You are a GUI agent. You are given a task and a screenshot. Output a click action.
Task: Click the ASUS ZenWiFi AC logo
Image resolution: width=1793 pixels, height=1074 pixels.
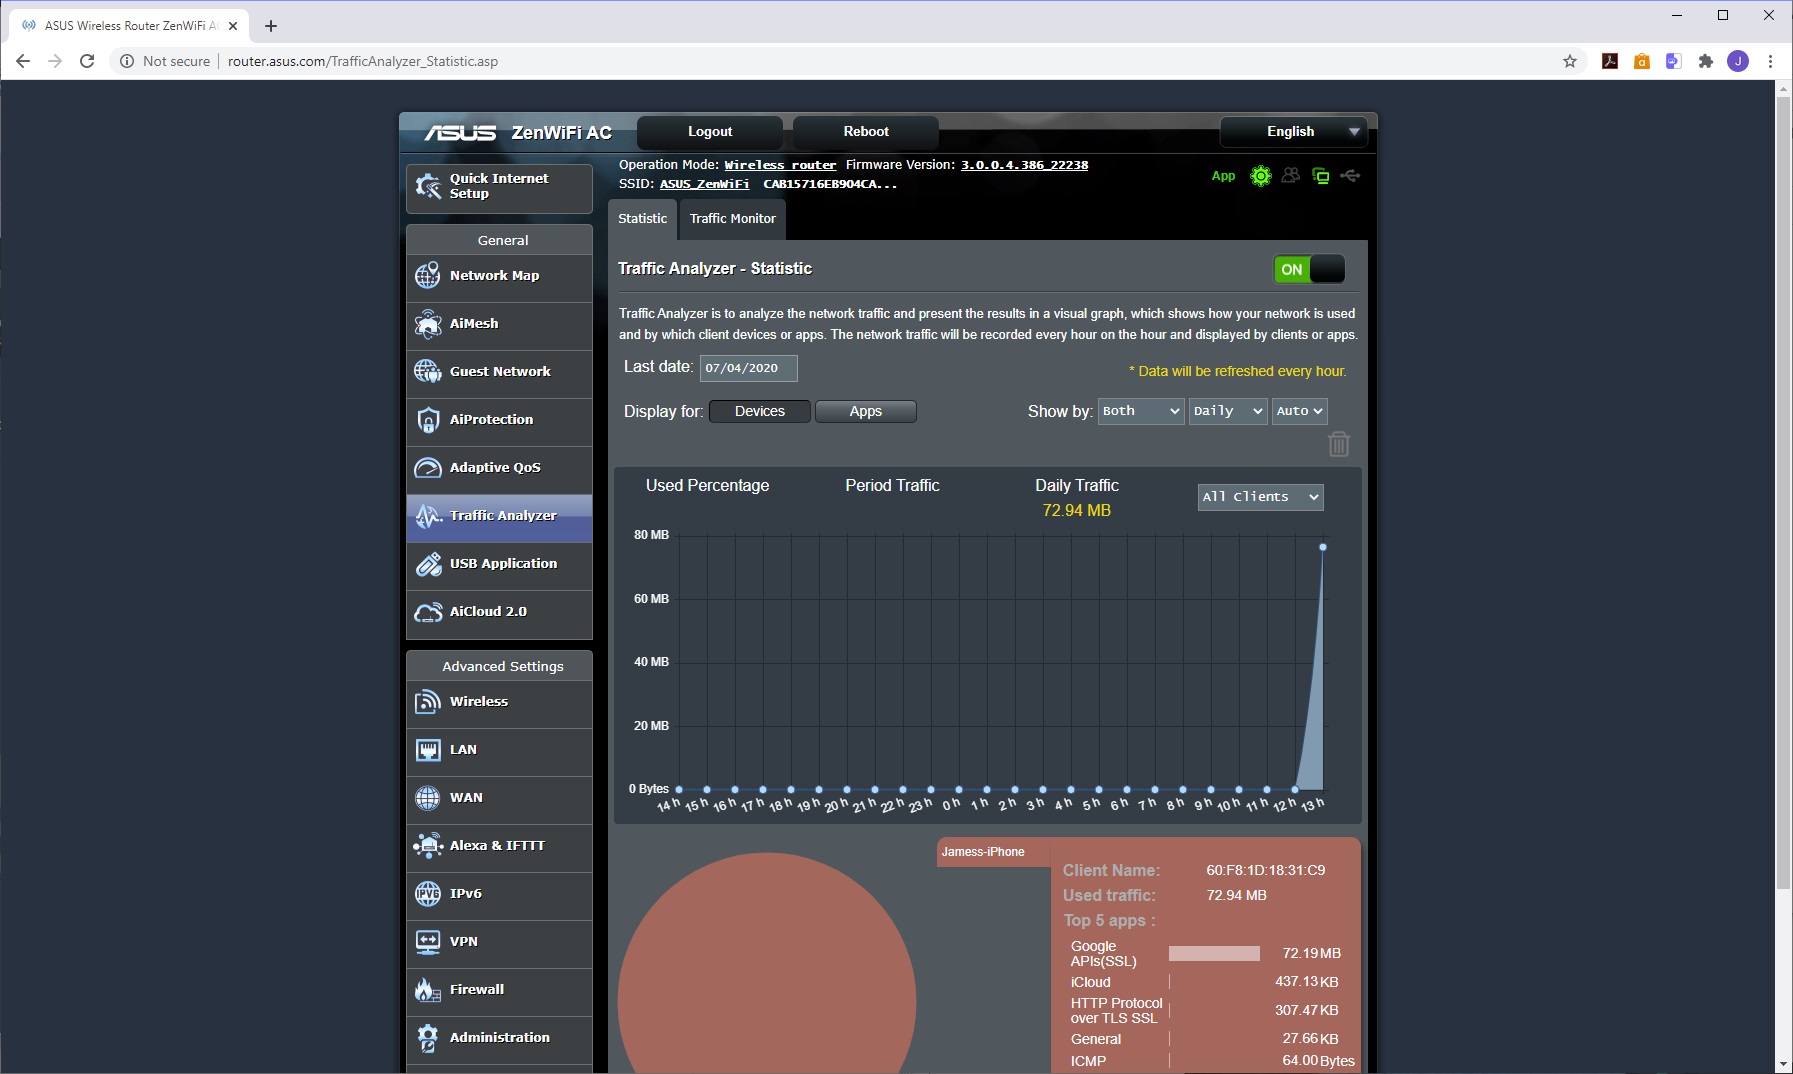point(518,132)
